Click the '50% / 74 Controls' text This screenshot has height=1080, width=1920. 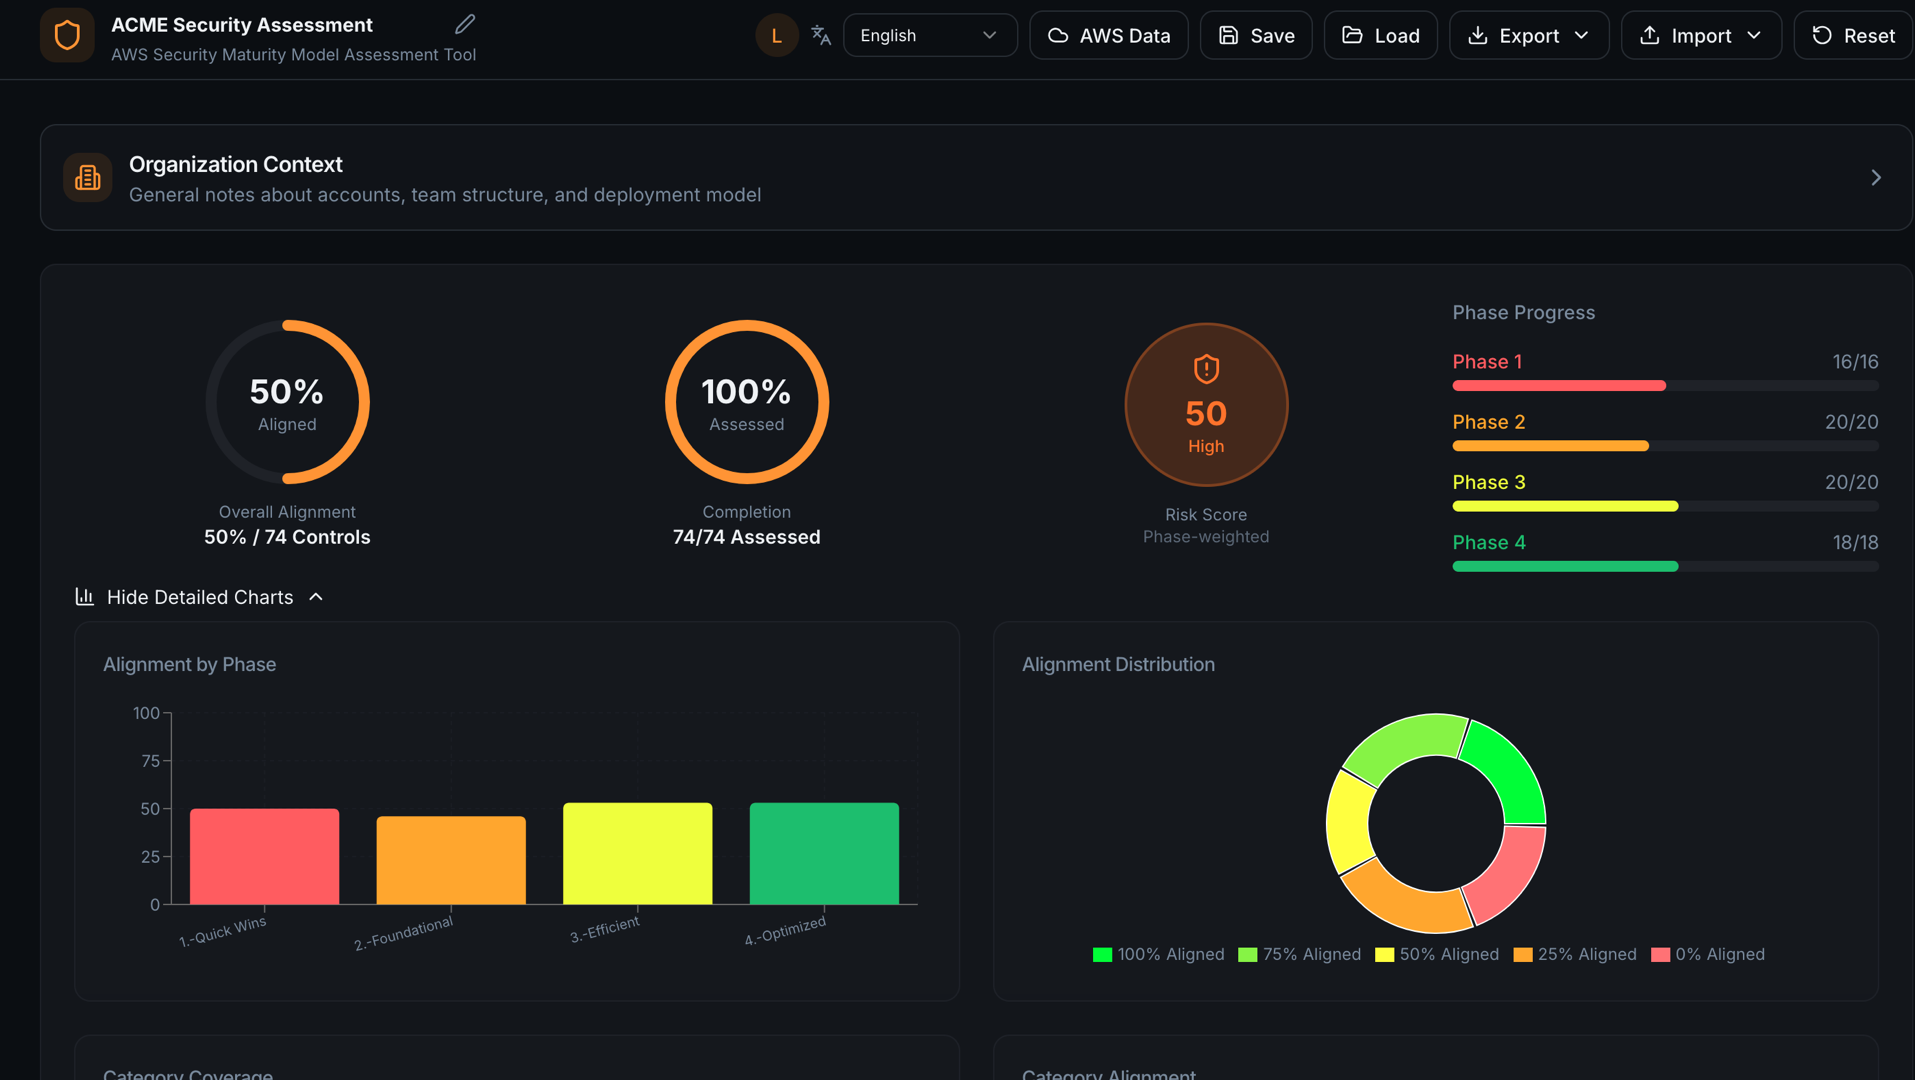click(x=288, y=537)
